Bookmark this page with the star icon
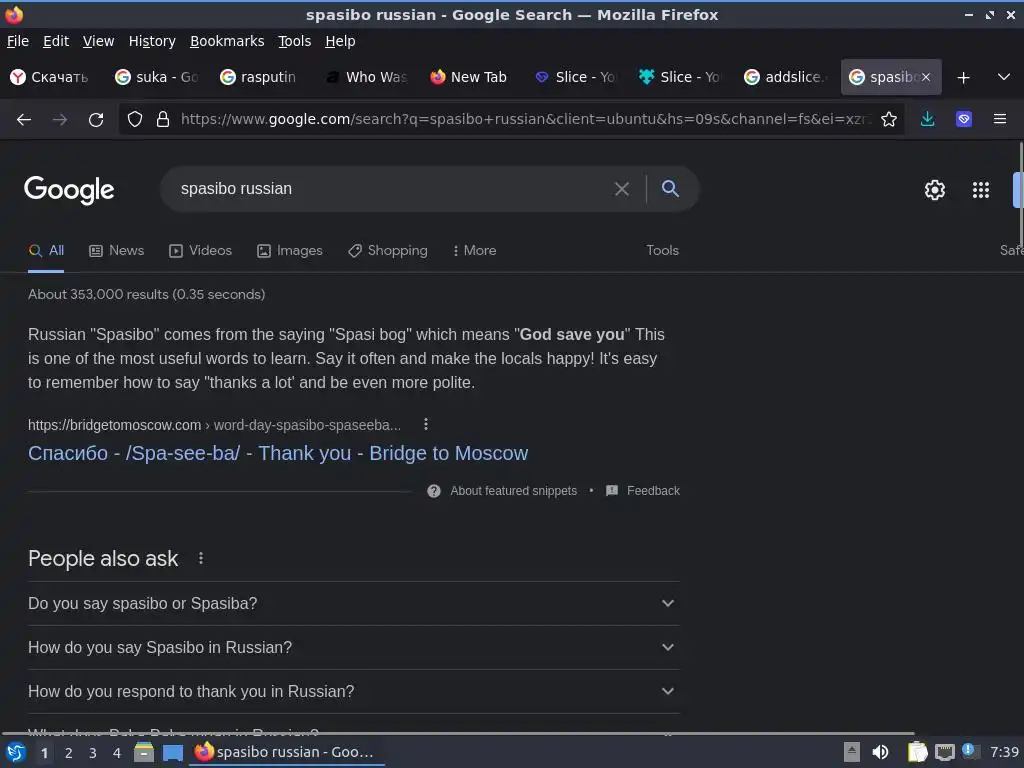 [x=889, y=120]
